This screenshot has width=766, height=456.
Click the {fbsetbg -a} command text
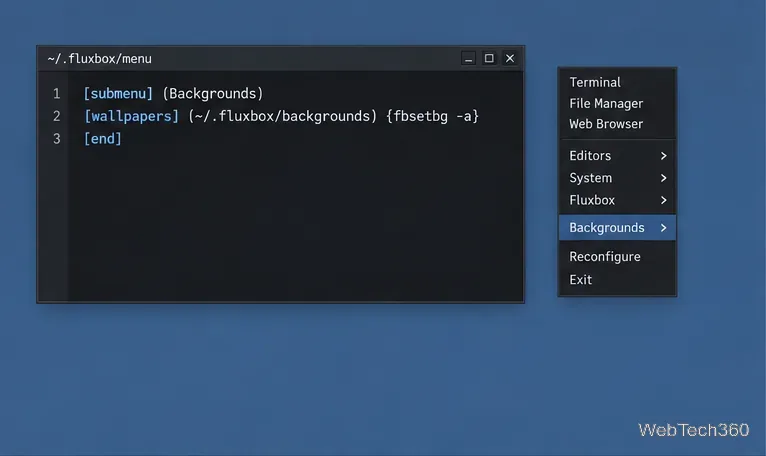(432, 116)
